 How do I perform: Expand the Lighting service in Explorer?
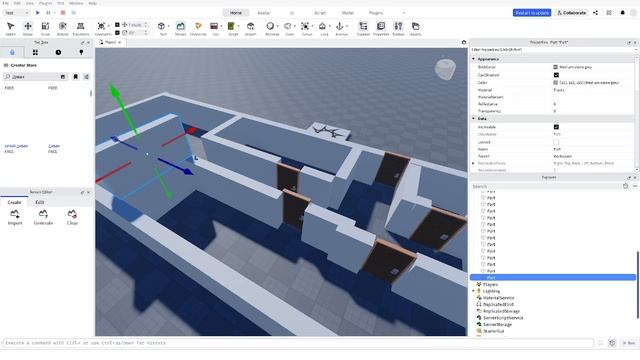pyautogui.click(x=473, y=291)
